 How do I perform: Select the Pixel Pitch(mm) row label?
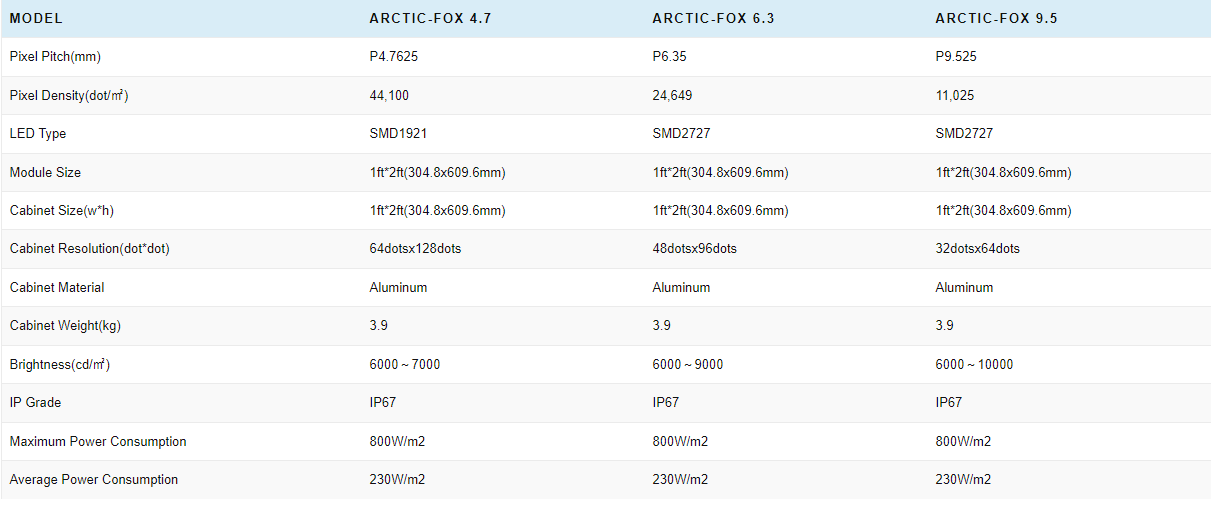[x=55, y=57]
